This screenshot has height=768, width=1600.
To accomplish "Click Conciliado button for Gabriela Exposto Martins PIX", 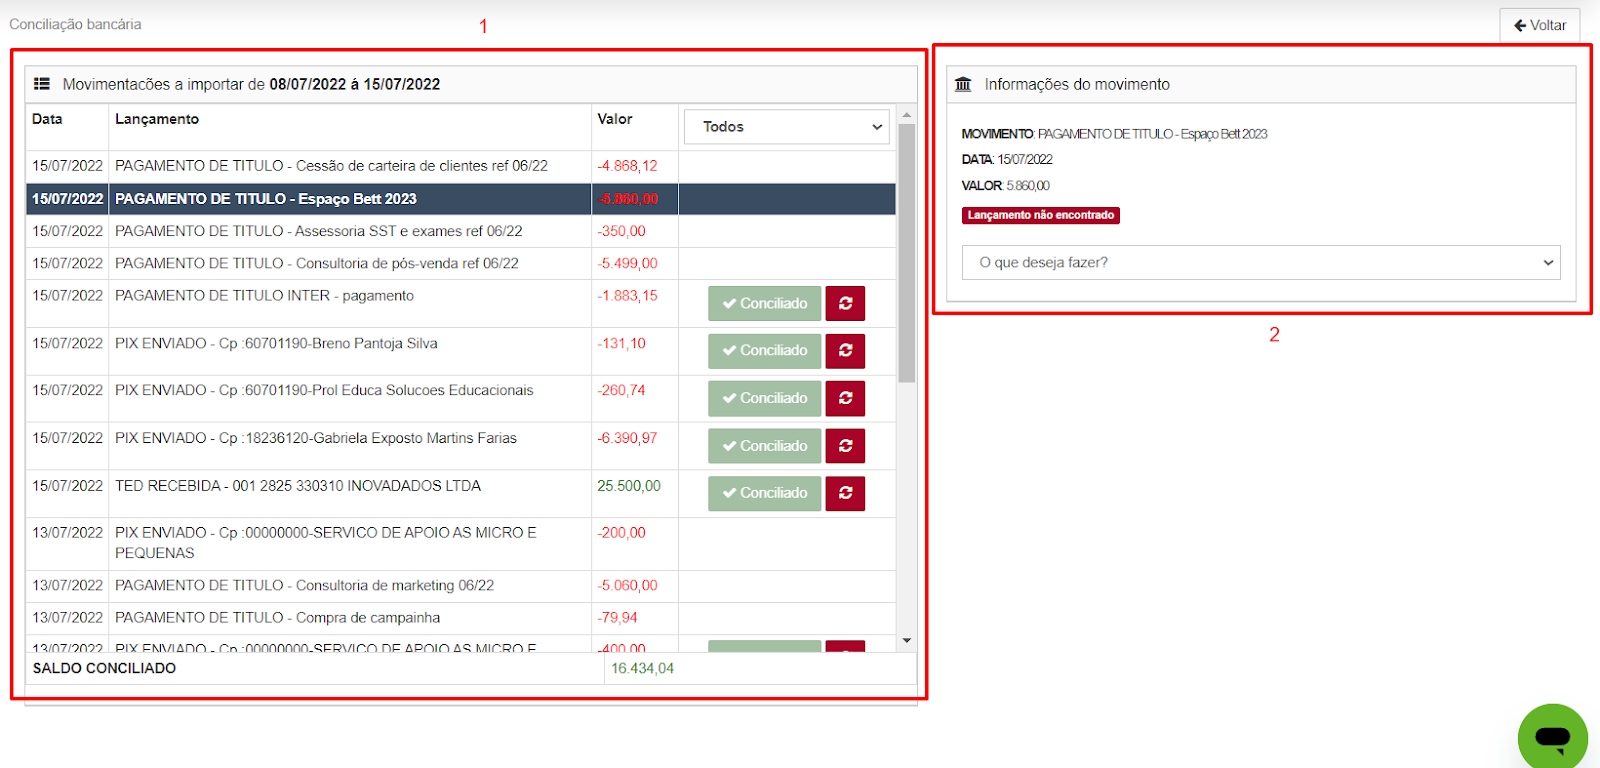I will pos(765,446).
